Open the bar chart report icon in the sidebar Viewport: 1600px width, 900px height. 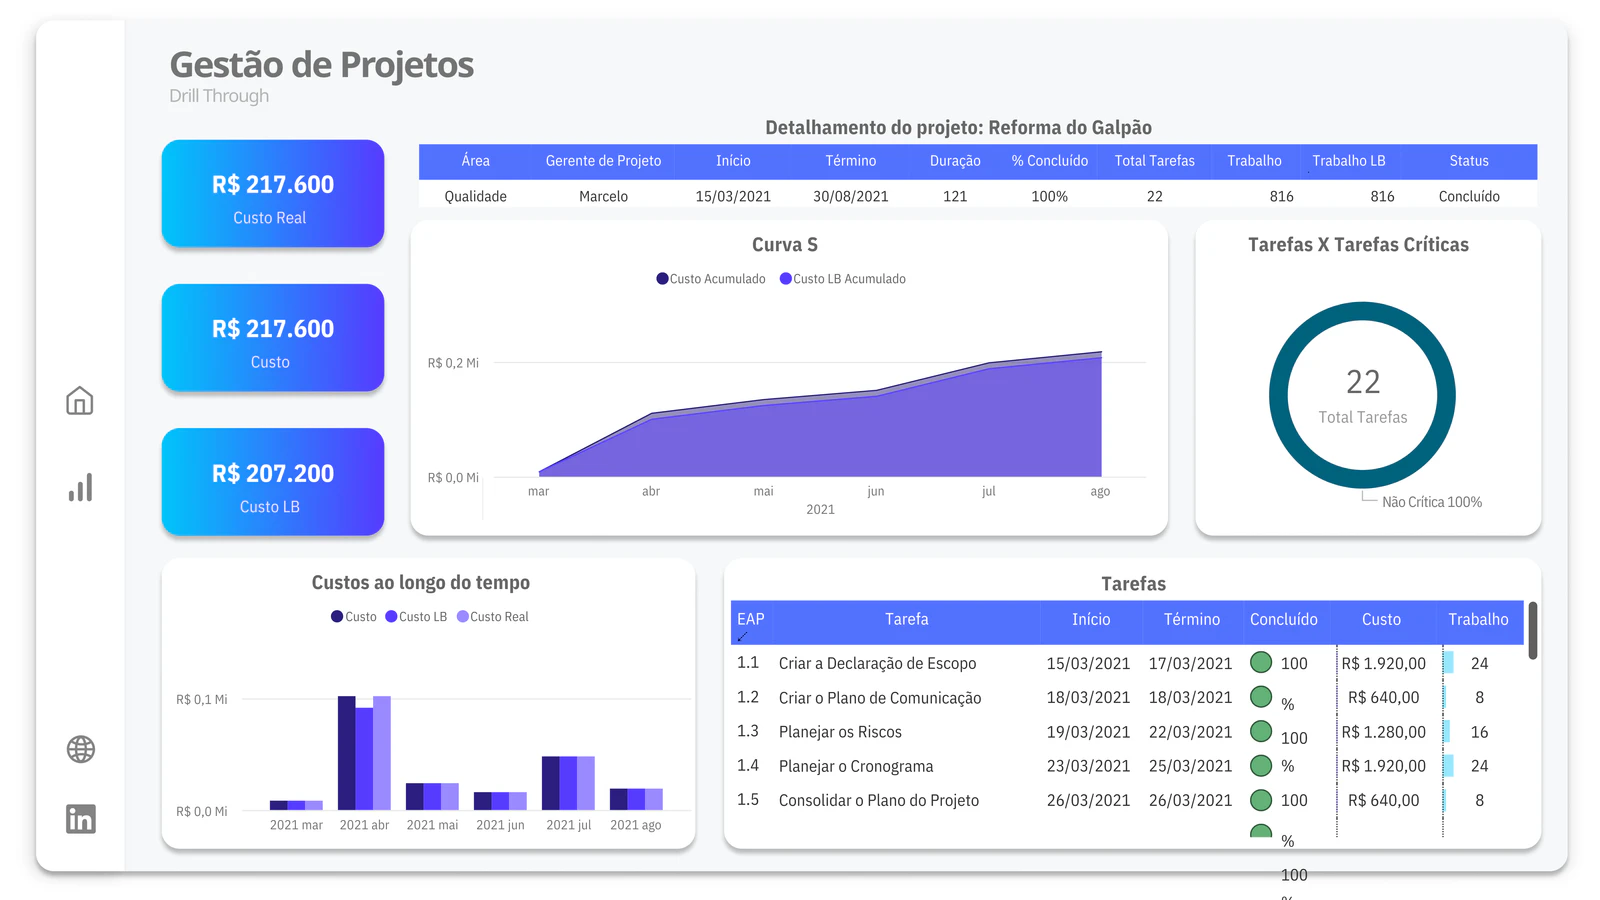coord(80,487)
